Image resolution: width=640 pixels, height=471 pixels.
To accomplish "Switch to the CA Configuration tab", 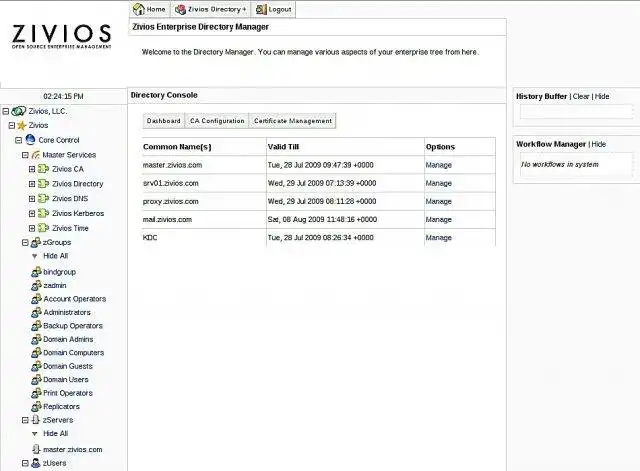I will (x=217, y=121).
